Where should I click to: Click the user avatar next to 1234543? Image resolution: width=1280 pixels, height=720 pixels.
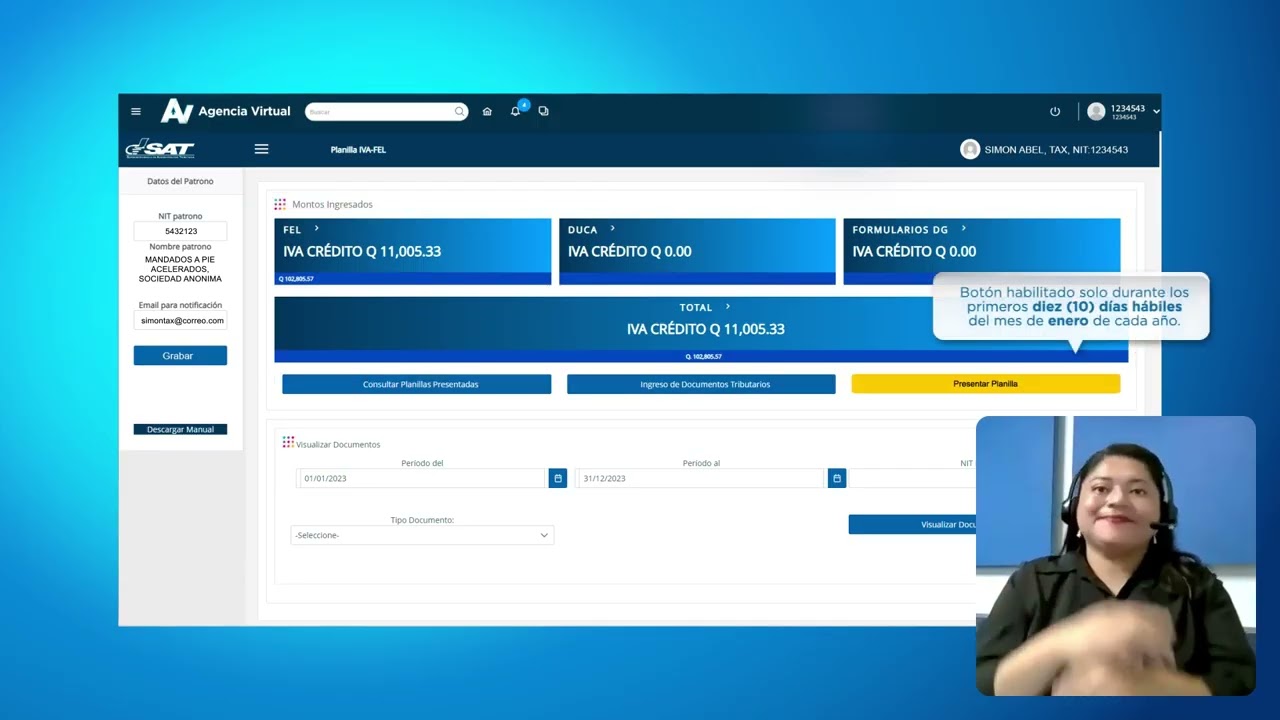point(1096,111)
